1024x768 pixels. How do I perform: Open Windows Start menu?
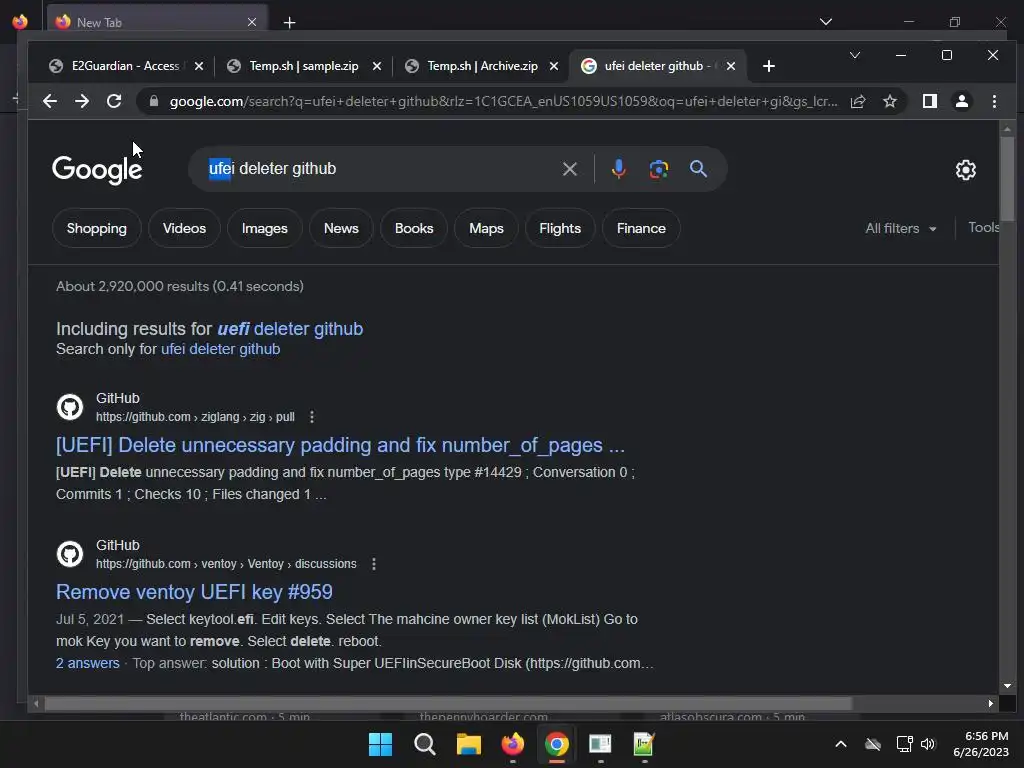[x=380, y=744]
